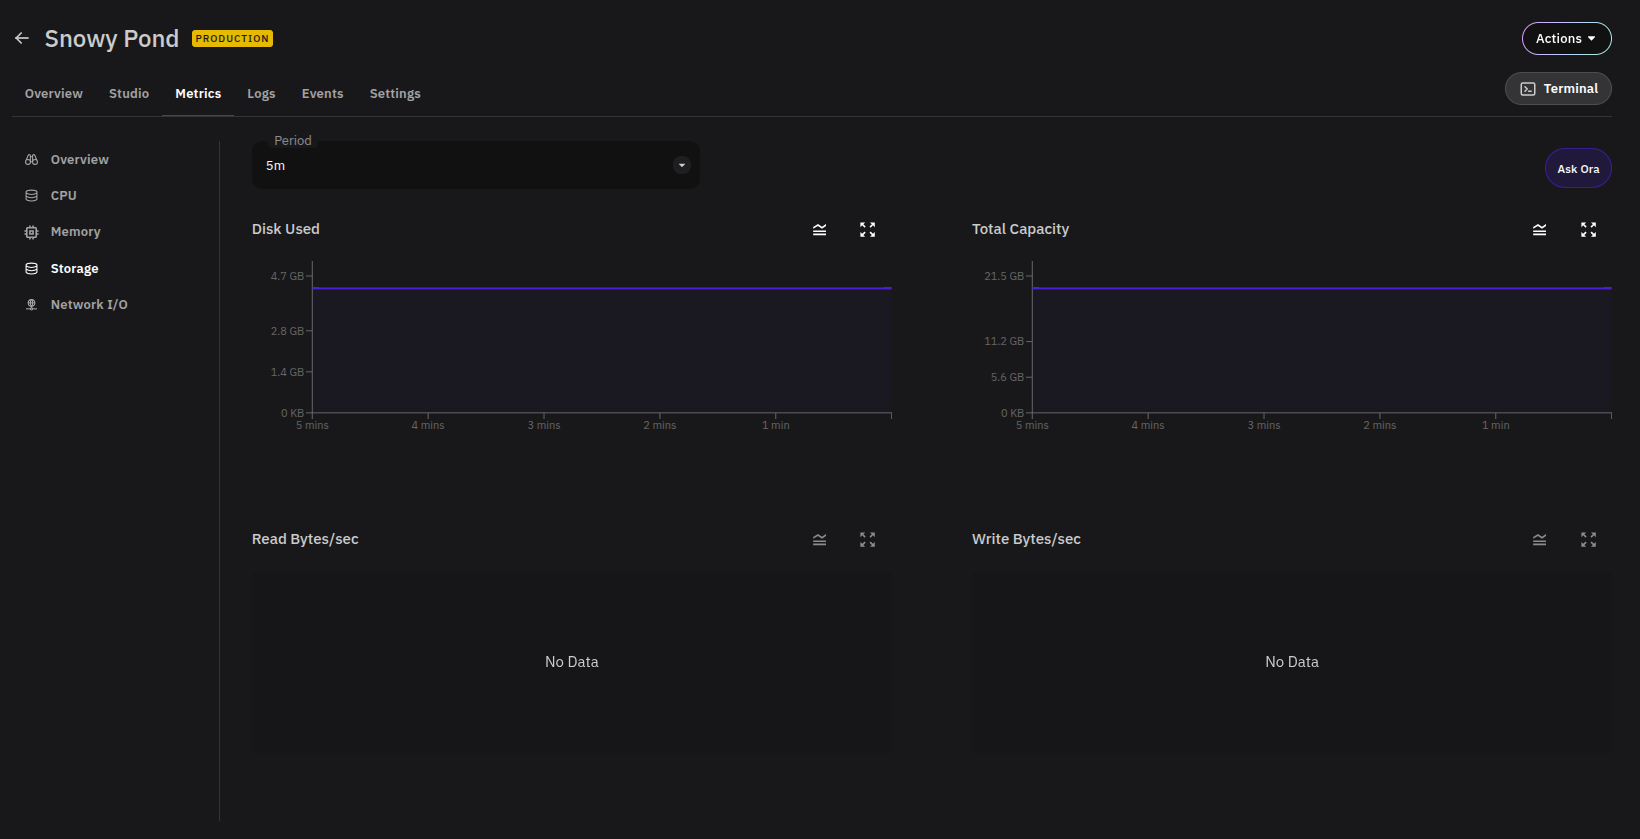Switch to the Overview tab
This screenshot has height=839, width=1640.
(54, 93)
